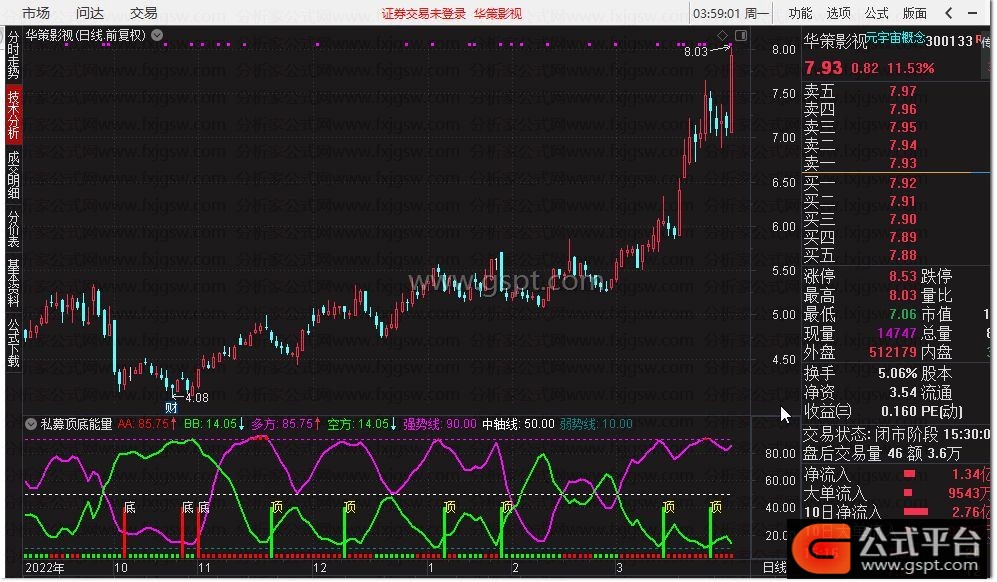Click 外盘 value 512179
This screenshot has width=997, height=582.
[893, 352]
